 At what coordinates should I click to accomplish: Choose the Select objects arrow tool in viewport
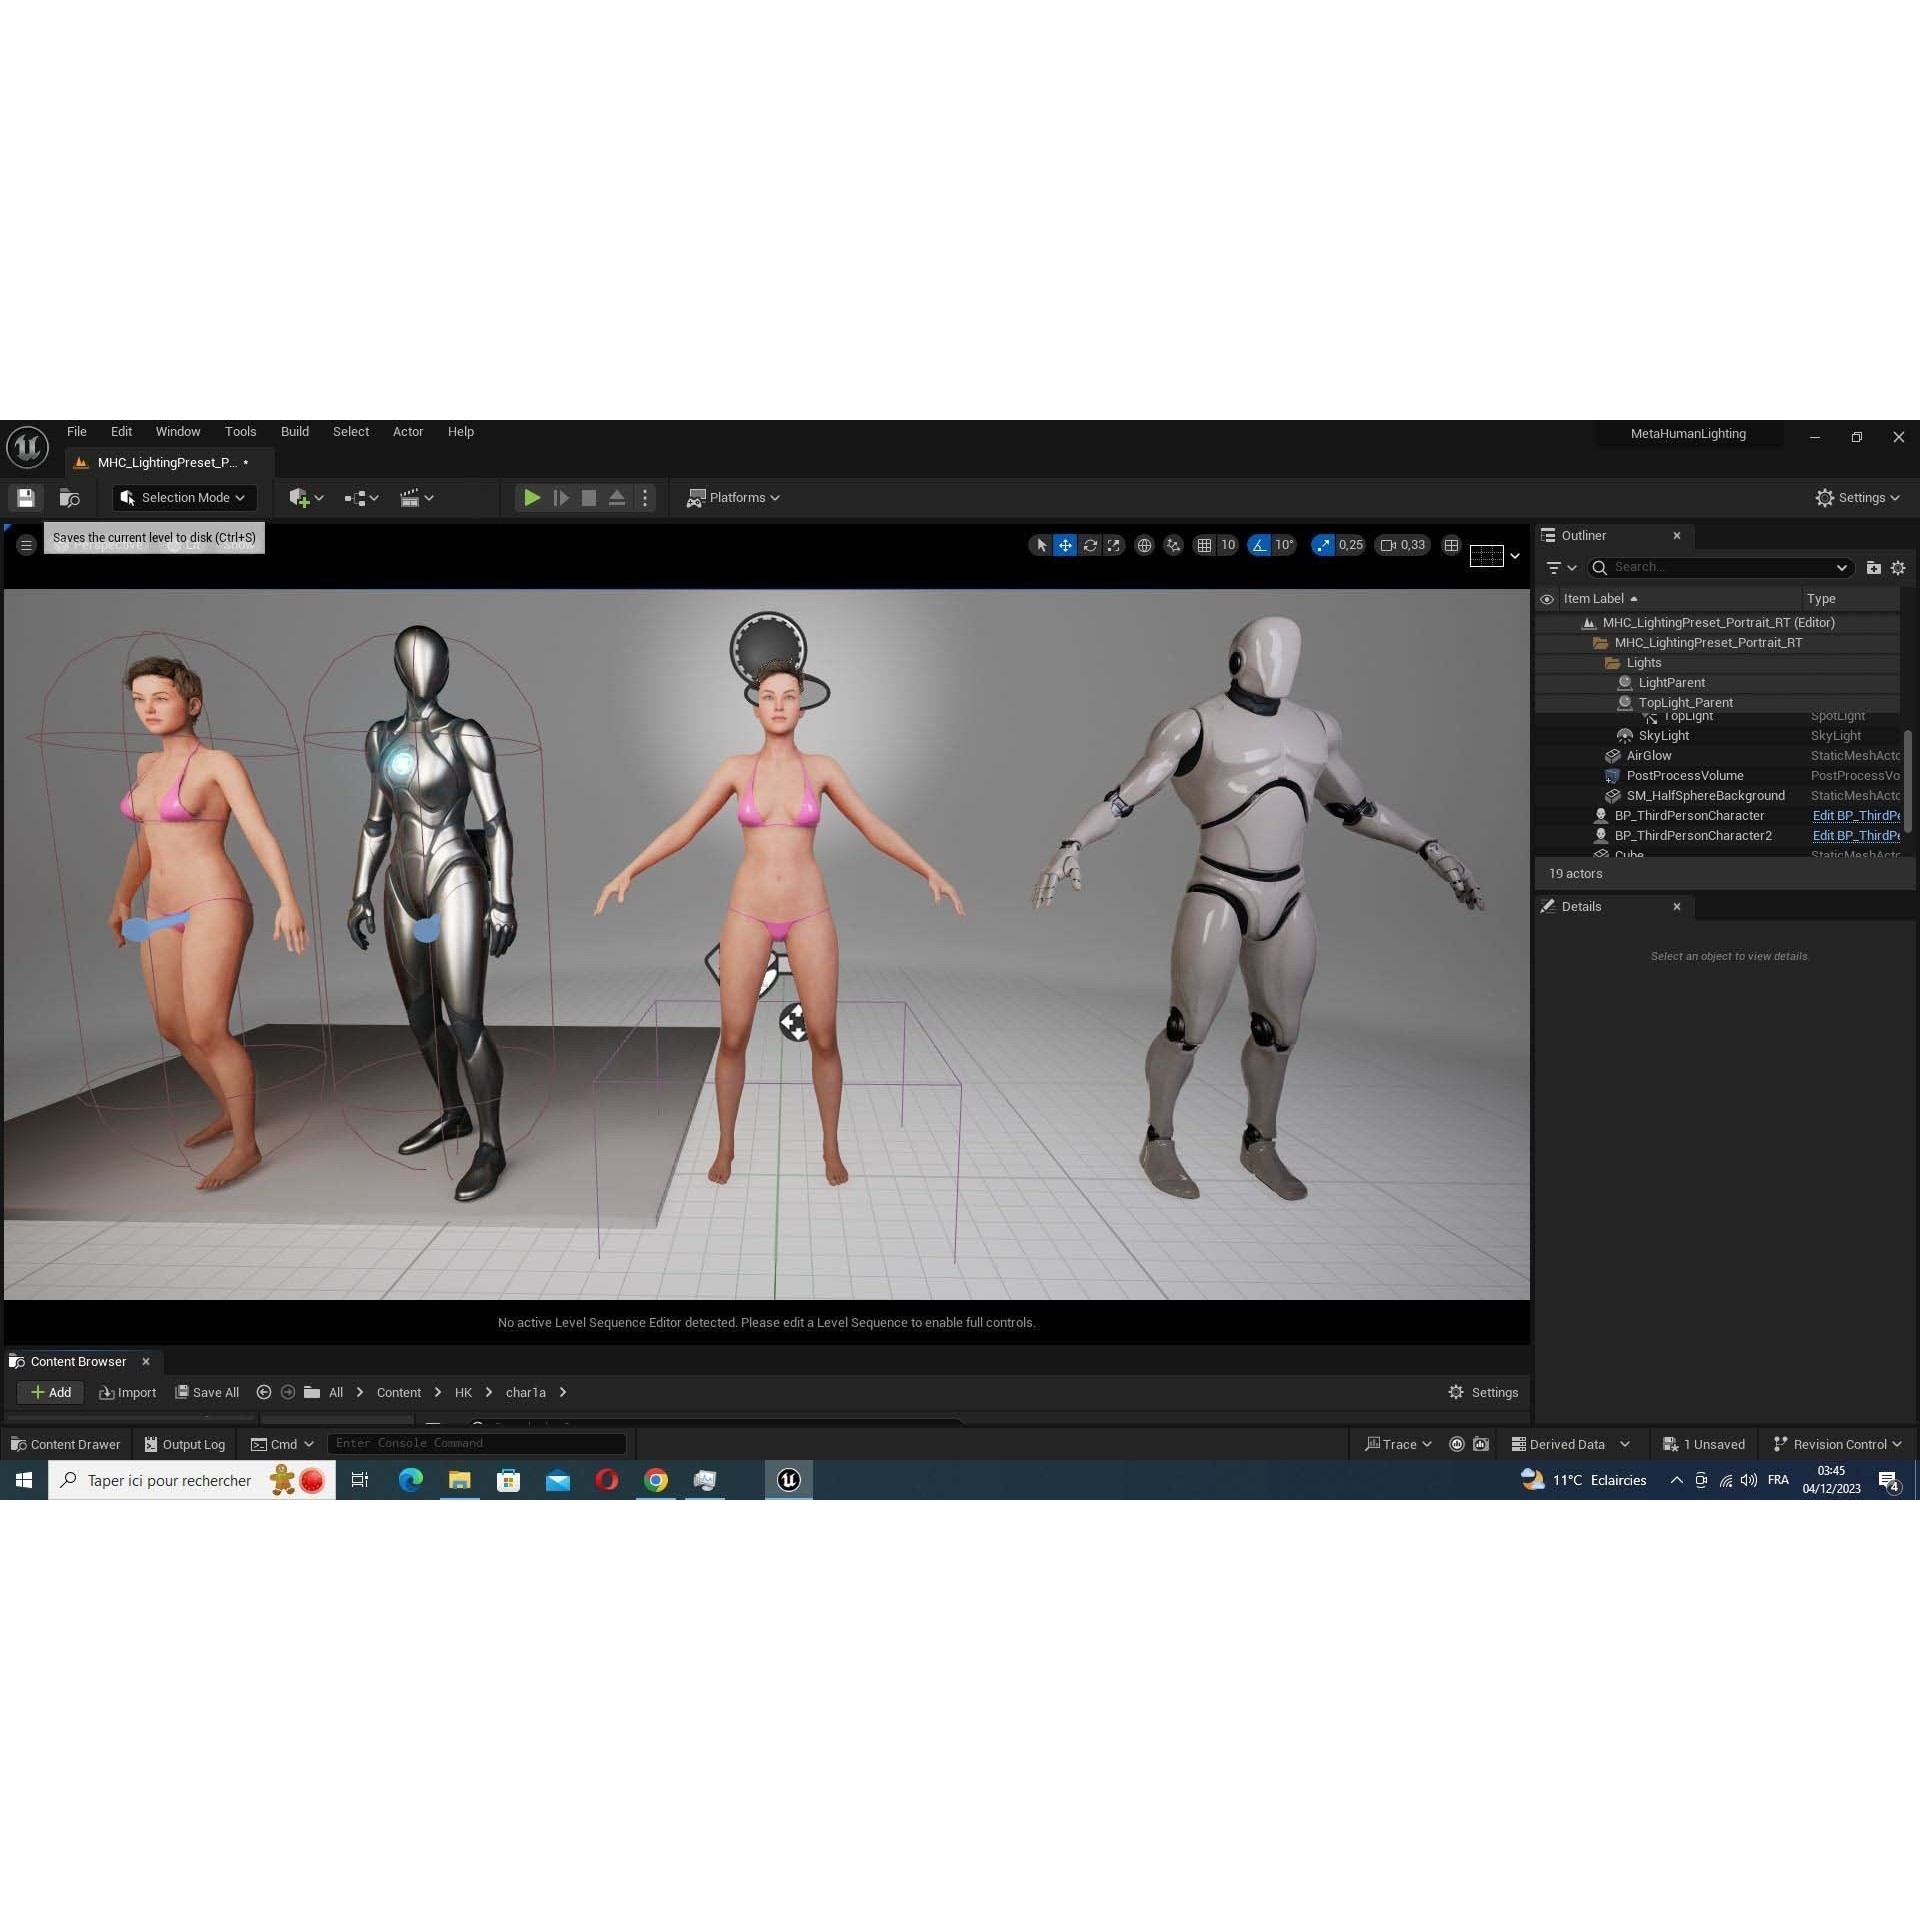pyautogui.click(x=1041, y=545)
